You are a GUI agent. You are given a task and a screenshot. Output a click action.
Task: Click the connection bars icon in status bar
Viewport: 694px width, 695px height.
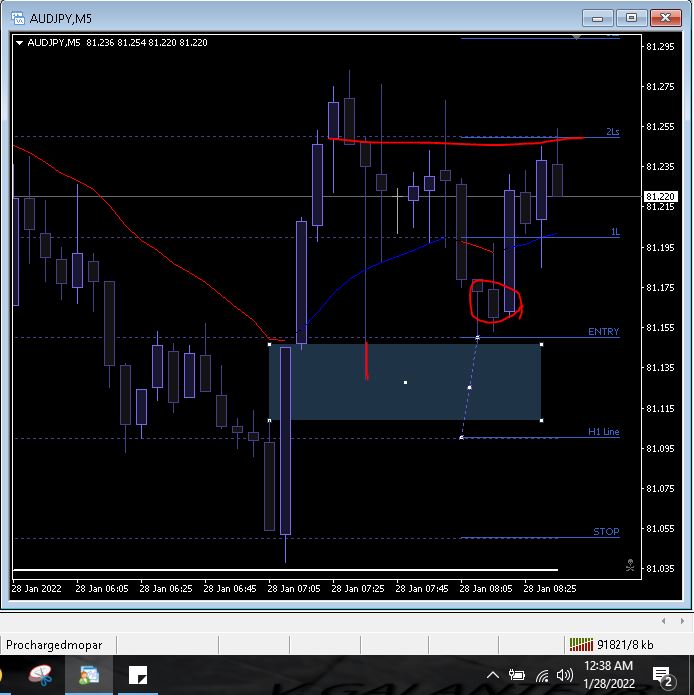(x=581, y=644)
